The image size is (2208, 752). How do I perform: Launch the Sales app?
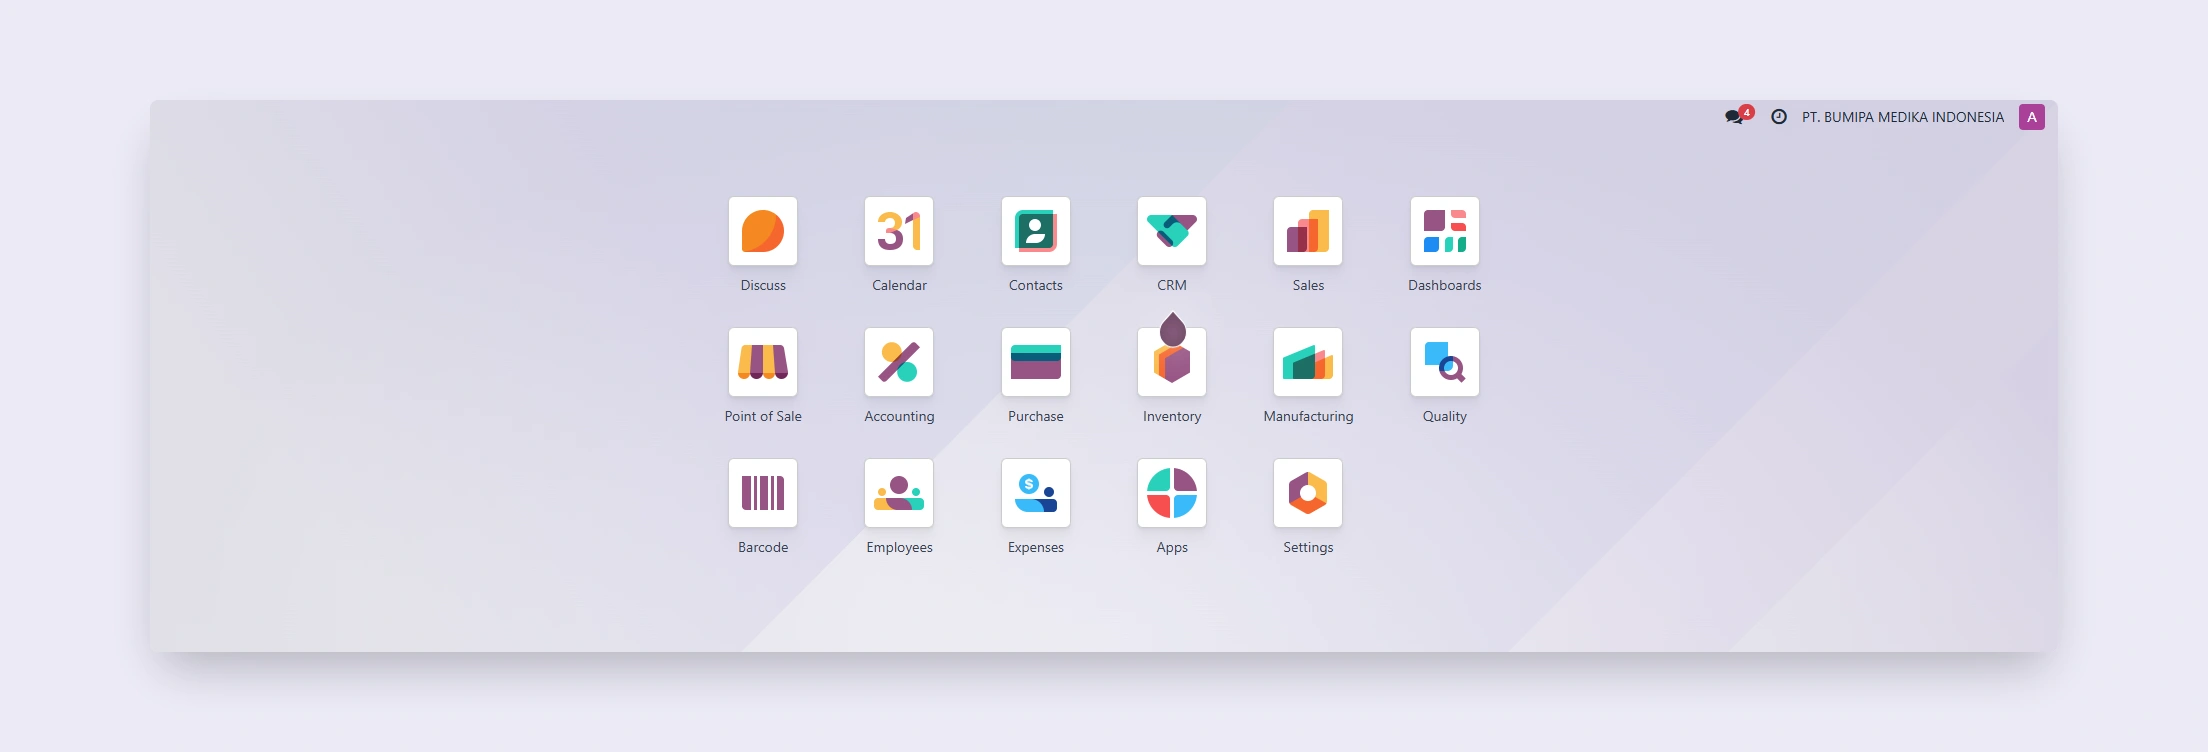point(1308,231)
